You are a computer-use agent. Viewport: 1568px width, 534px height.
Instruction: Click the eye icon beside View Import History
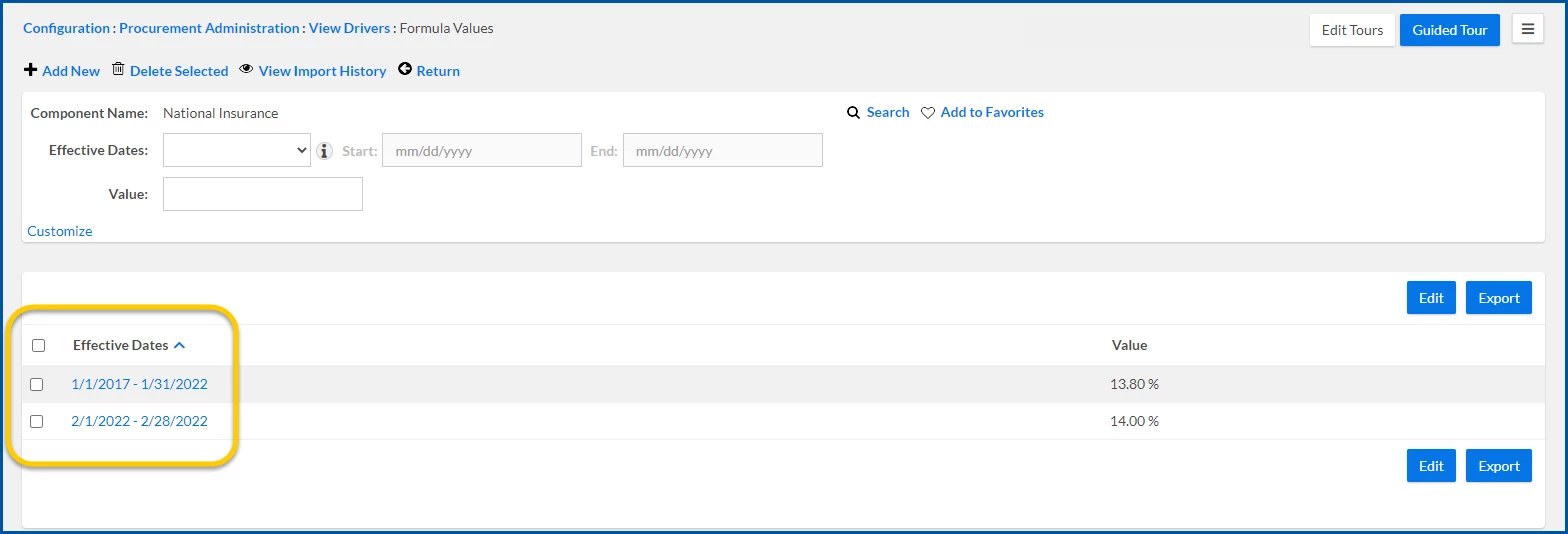pos(246,69)
